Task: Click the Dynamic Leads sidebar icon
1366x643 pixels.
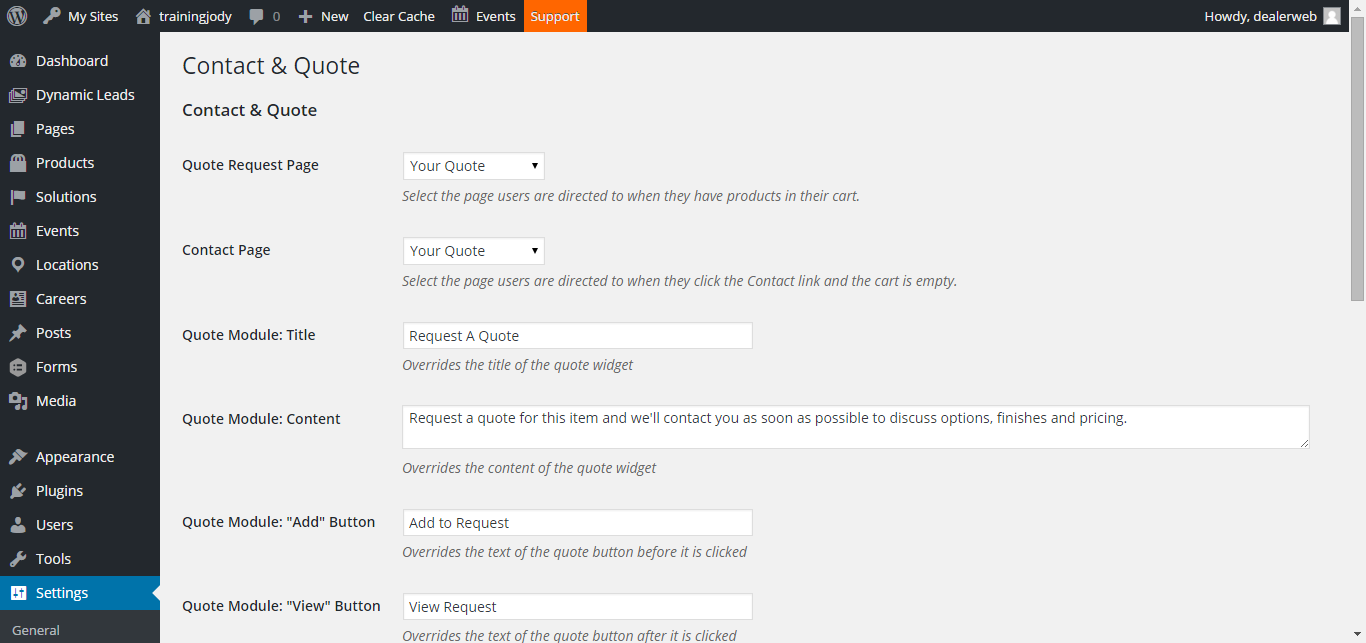Action: pos(18,95)
